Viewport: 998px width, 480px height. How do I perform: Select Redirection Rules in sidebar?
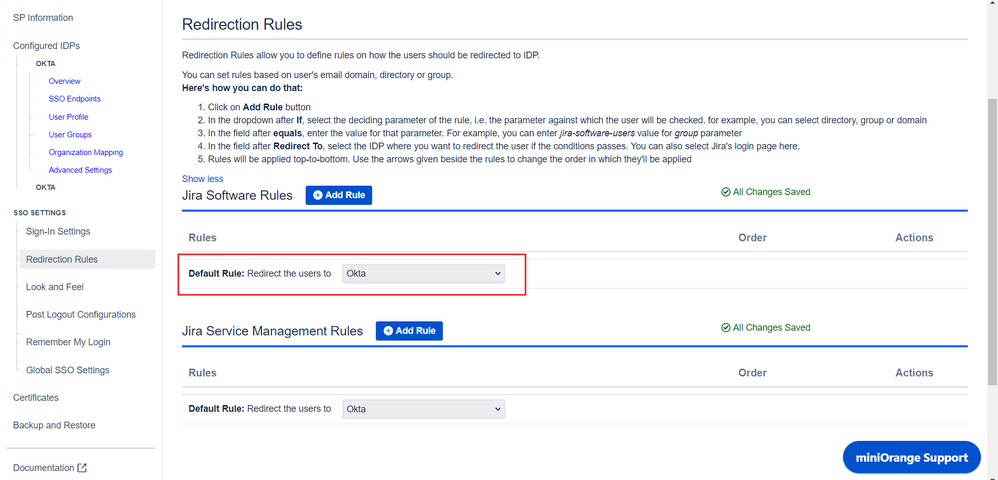click(x=87, y=259)
